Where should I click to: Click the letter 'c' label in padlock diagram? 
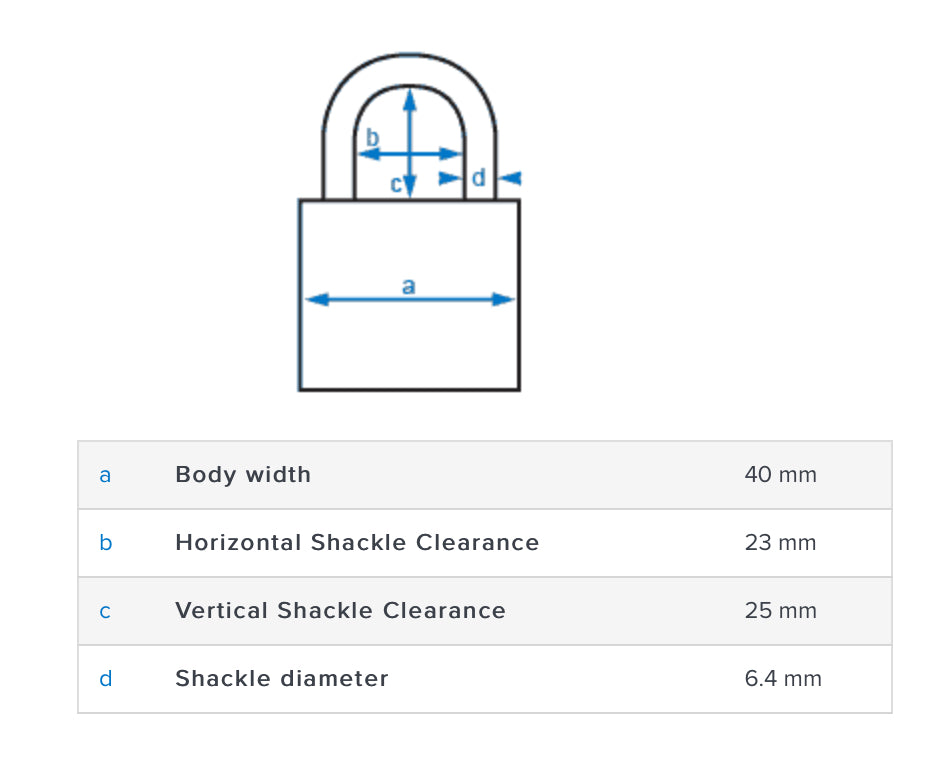[x=396, y=184]
